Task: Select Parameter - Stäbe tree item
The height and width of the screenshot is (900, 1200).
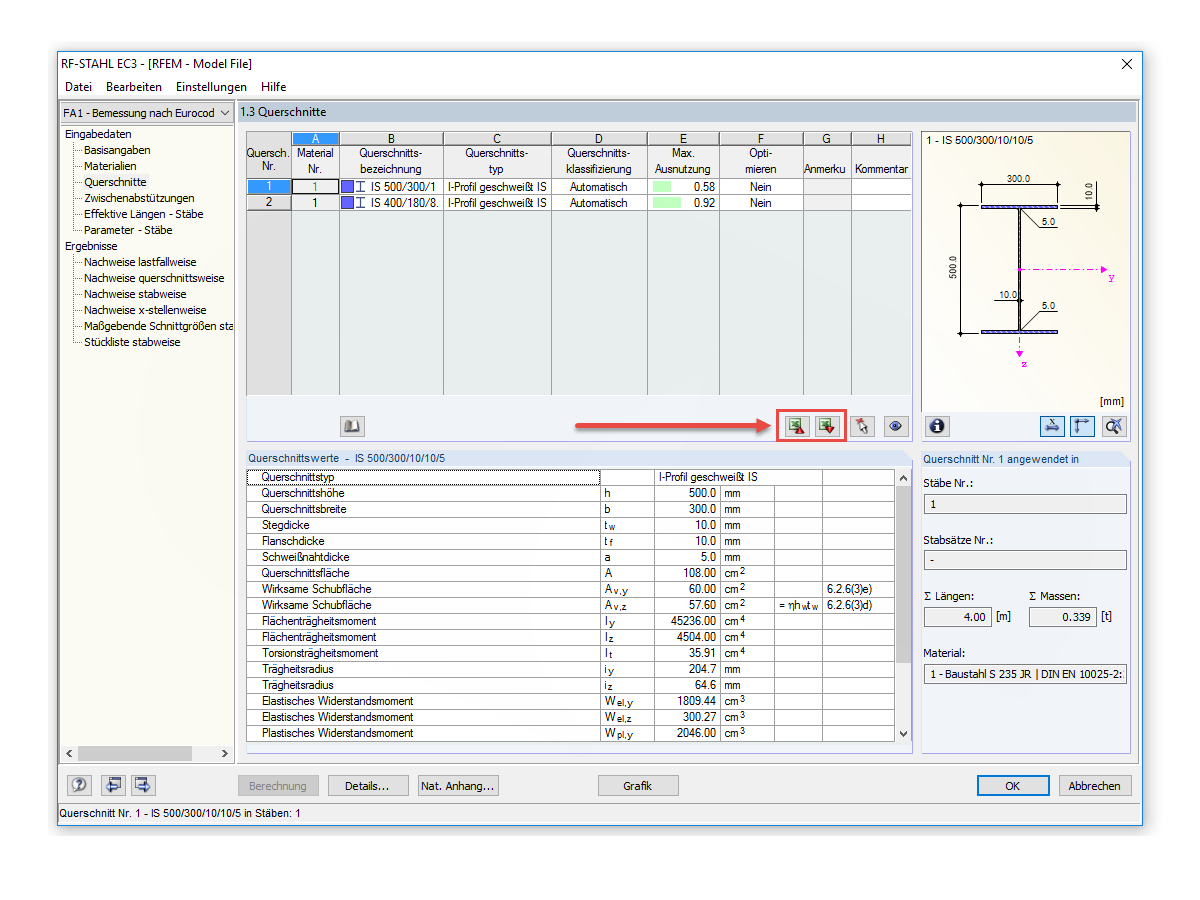Action: pos(128,230)
